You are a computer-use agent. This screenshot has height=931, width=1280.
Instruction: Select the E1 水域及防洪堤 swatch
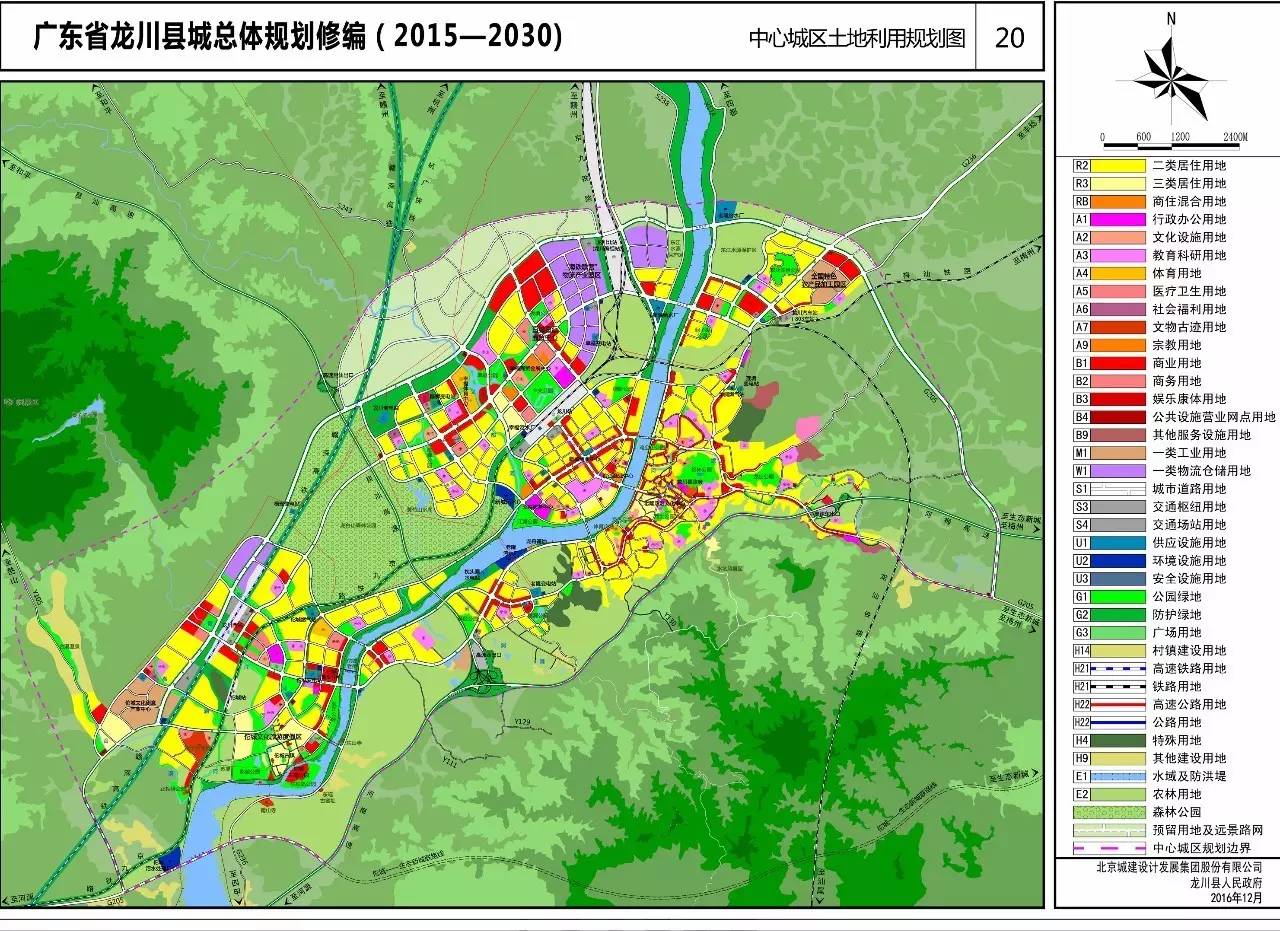coord(1118,778)
